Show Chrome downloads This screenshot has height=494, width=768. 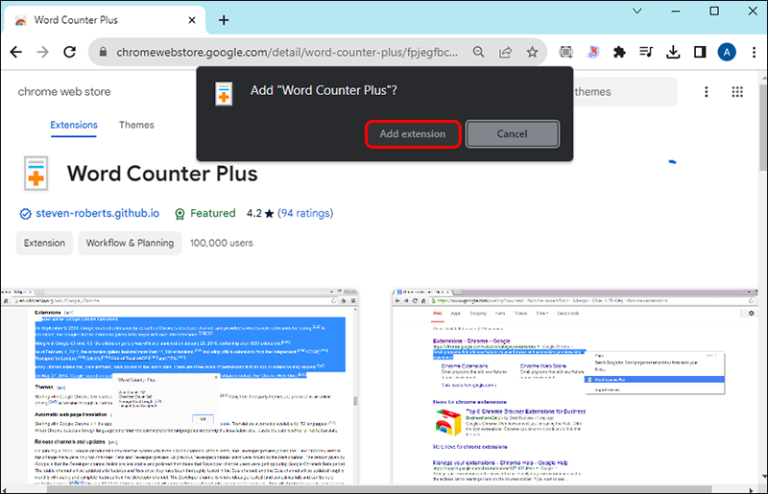tap(673, 52)
